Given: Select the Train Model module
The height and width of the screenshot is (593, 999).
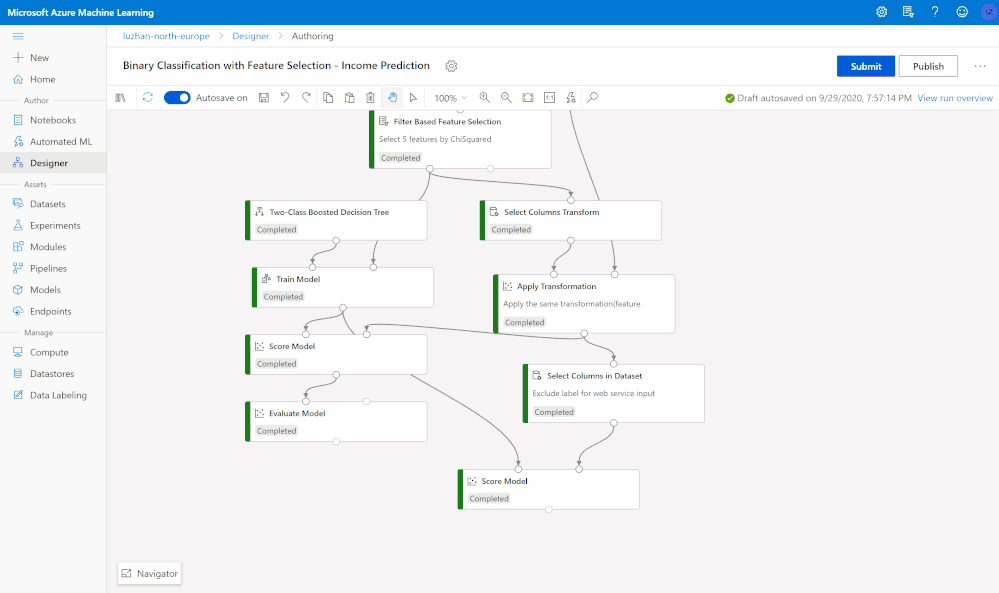Looking at the screenshot, I should (x=343, y=287).
